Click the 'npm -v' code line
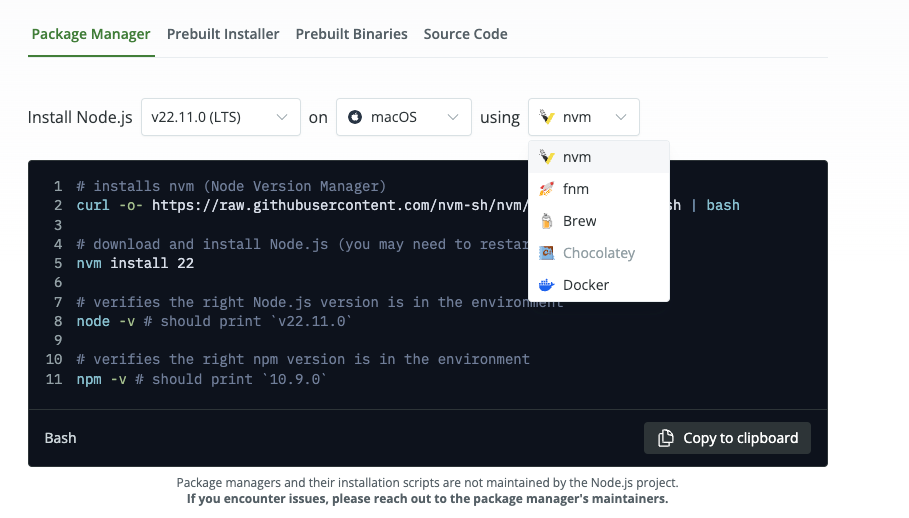Image resolution: width=909 pixels, height=518 pixels. point(202,380)
